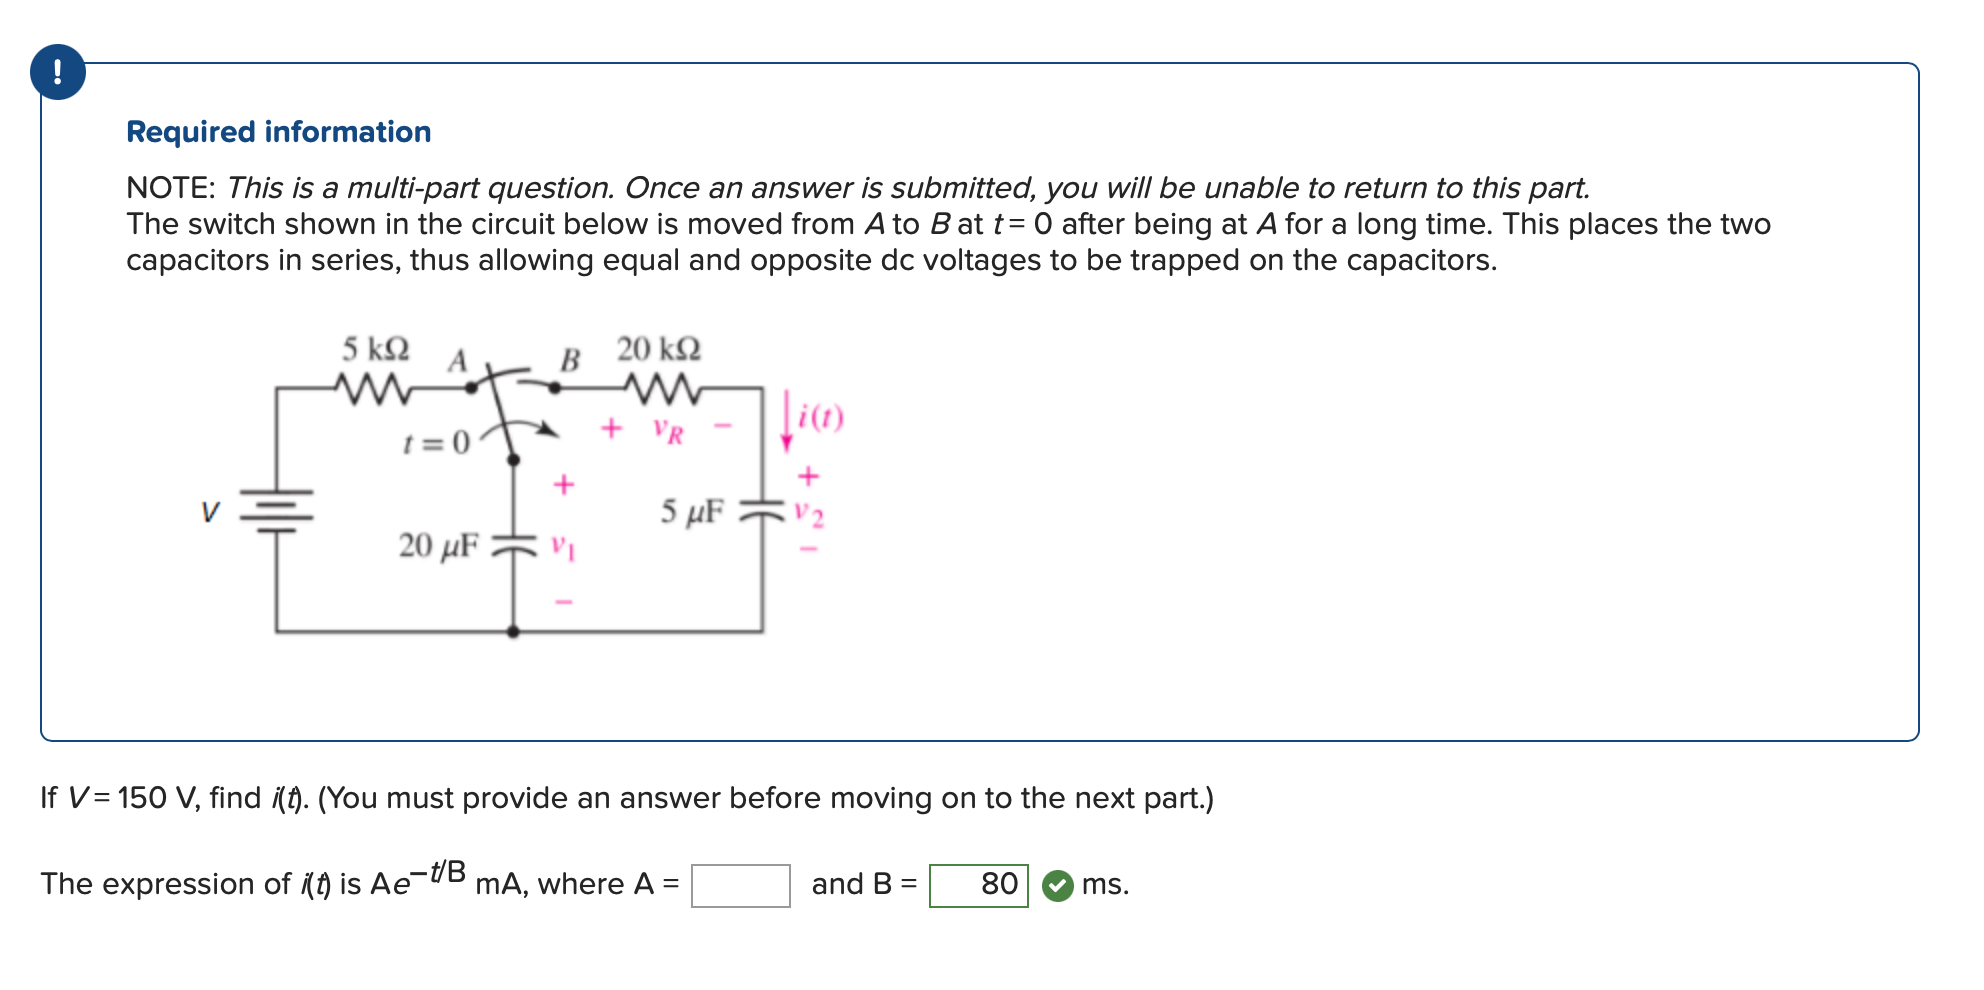The image size is (1984, 990).
Task: Expand the Required information section
Action: pos(278,131)
